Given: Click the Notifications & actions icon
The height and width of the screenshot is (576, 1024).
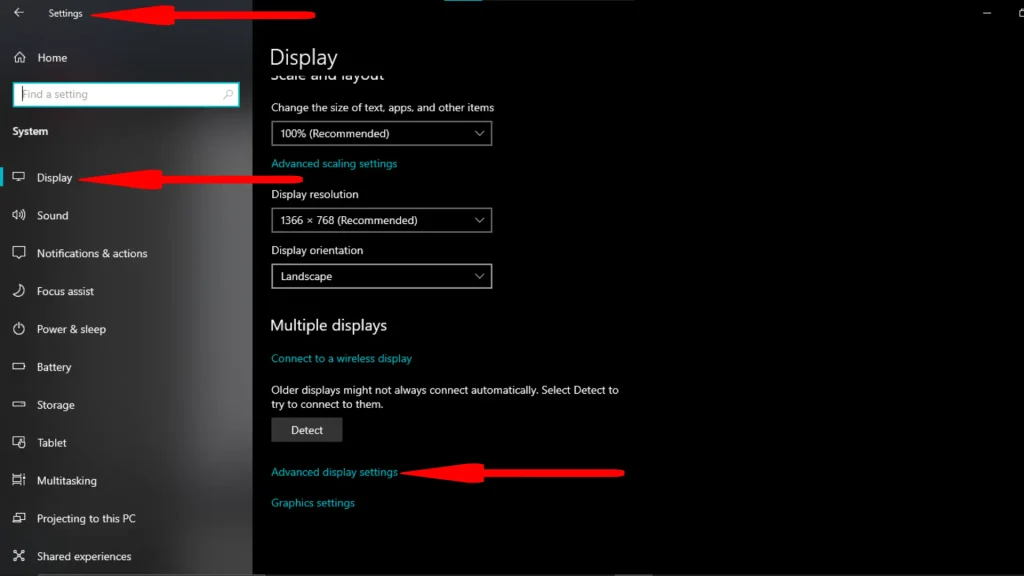Looking at the screenshot, I should coord(19,253).
